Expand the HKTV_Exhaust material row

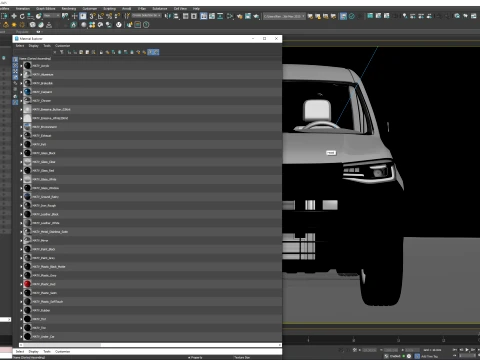point(21,136)
